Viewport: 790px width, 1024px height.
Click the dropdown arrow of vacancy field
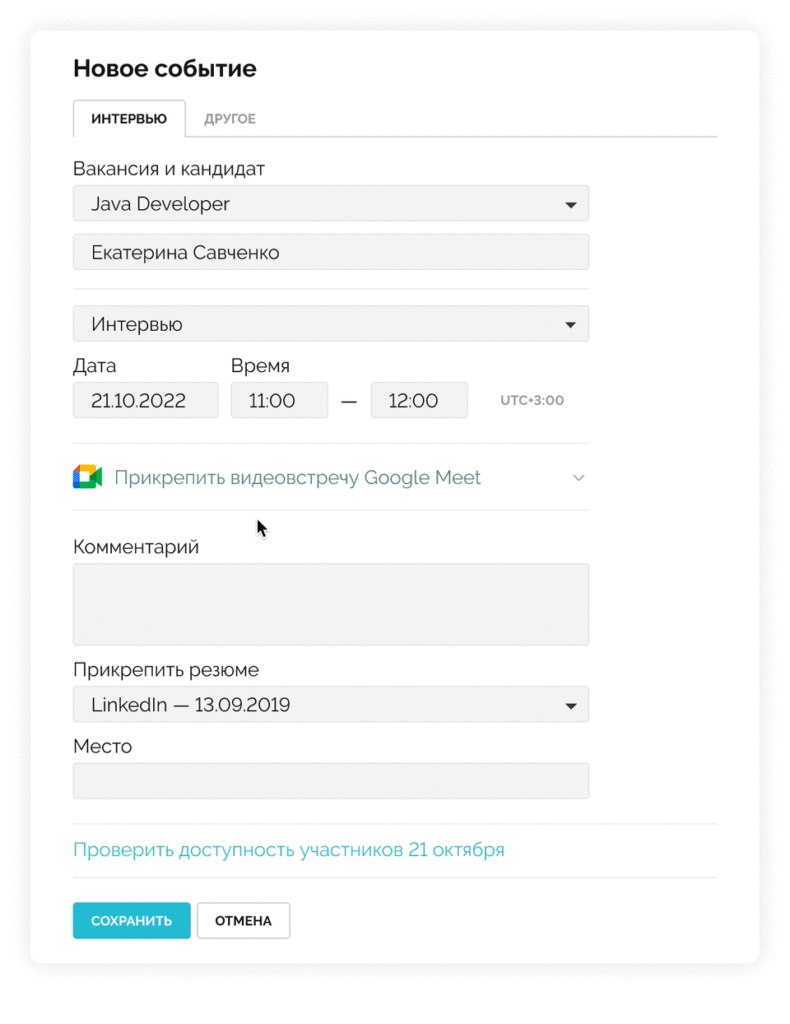tap(571, 205)
